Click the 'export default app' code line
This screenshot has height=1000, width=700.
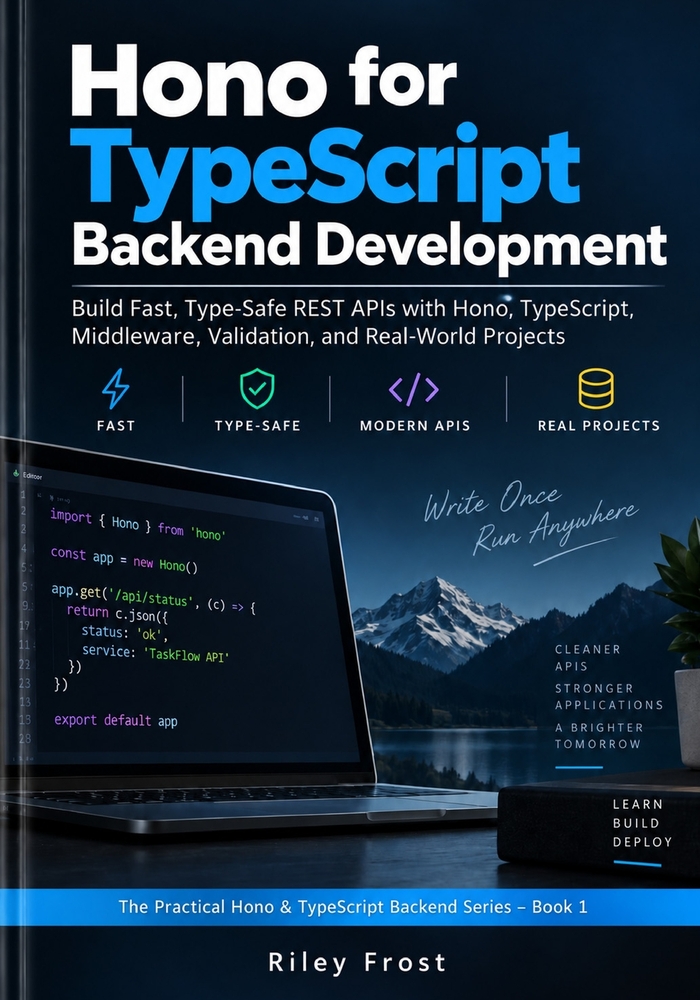(116, 720)
